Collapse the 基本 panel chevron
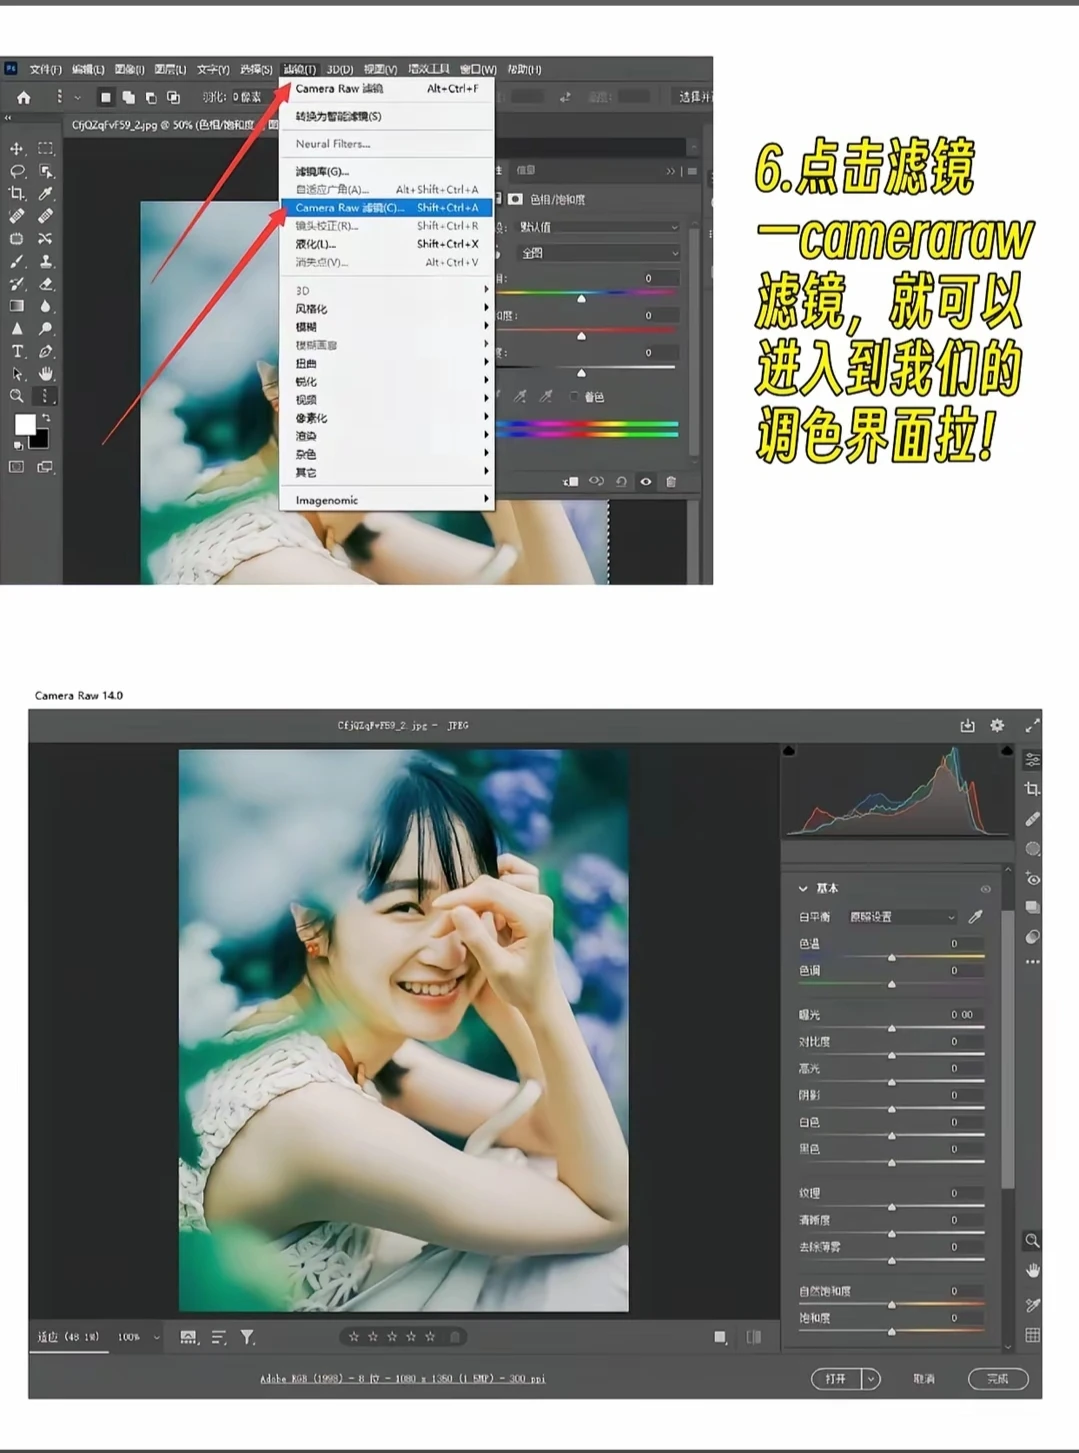 click(803, 888)
